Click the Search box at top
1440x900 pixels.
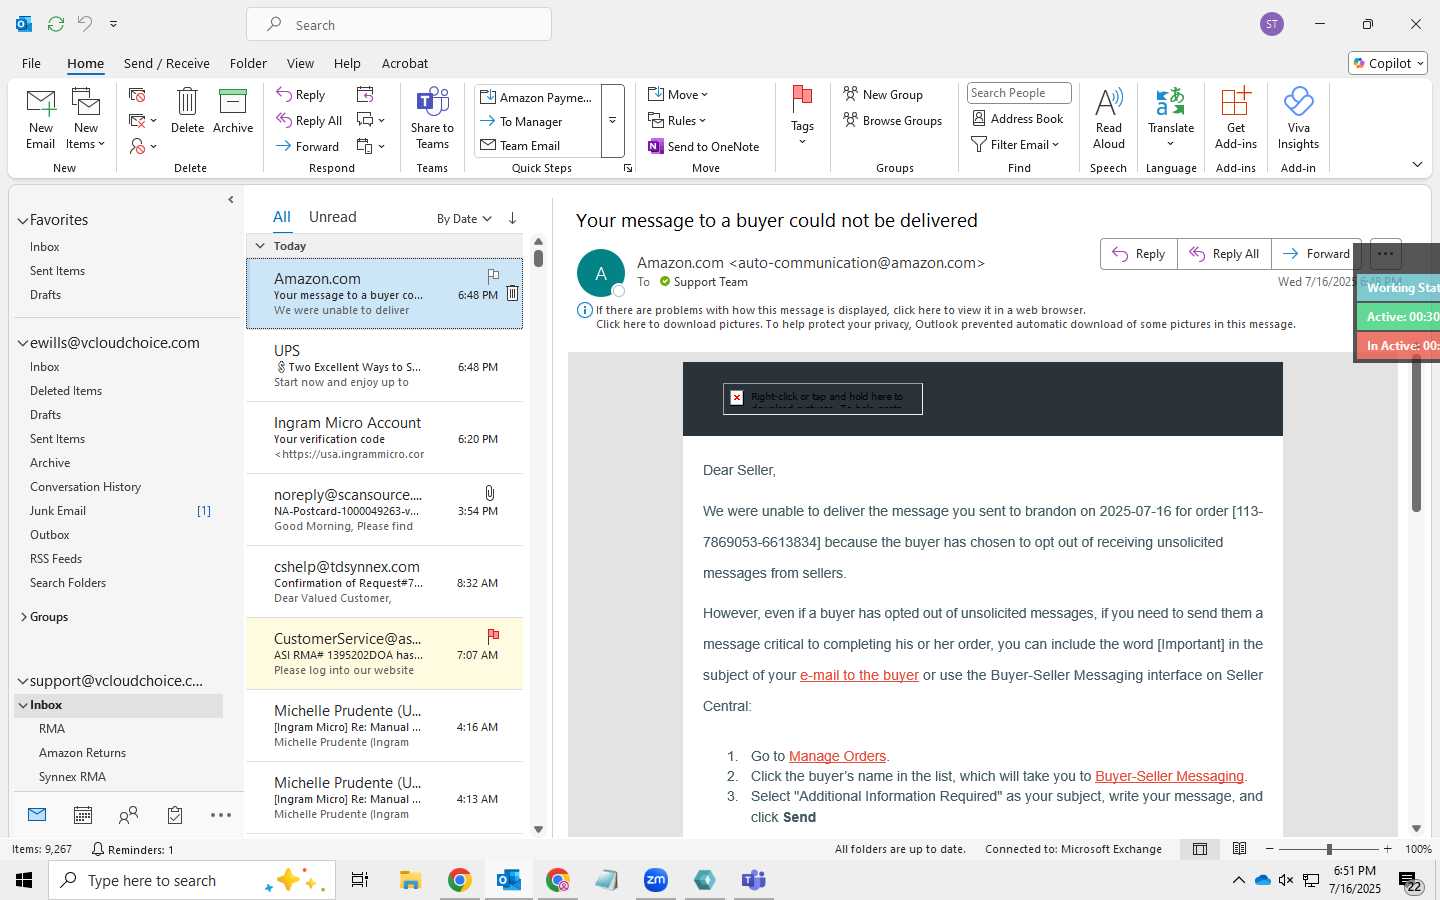pos(399,24)
